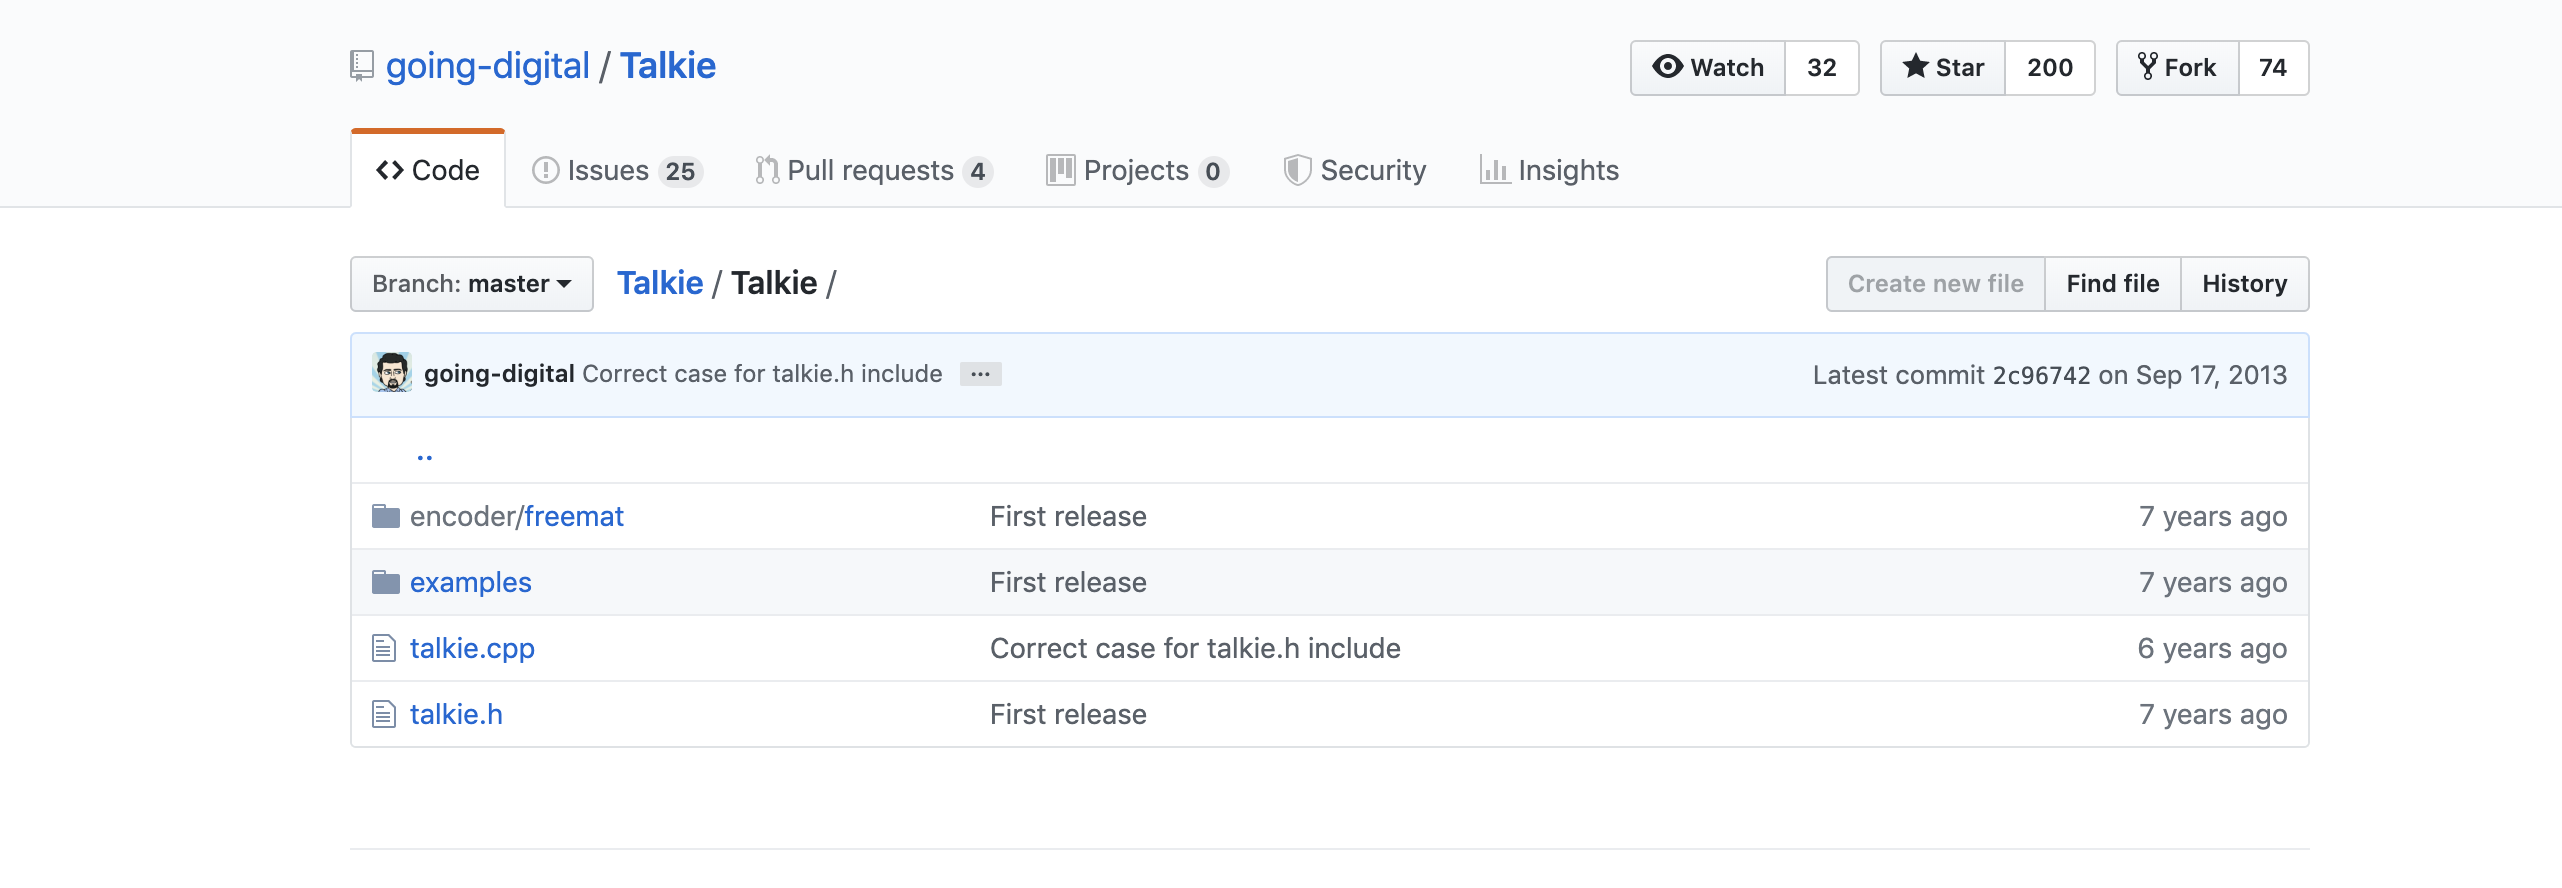Click the repository book icon

point(362,66)
